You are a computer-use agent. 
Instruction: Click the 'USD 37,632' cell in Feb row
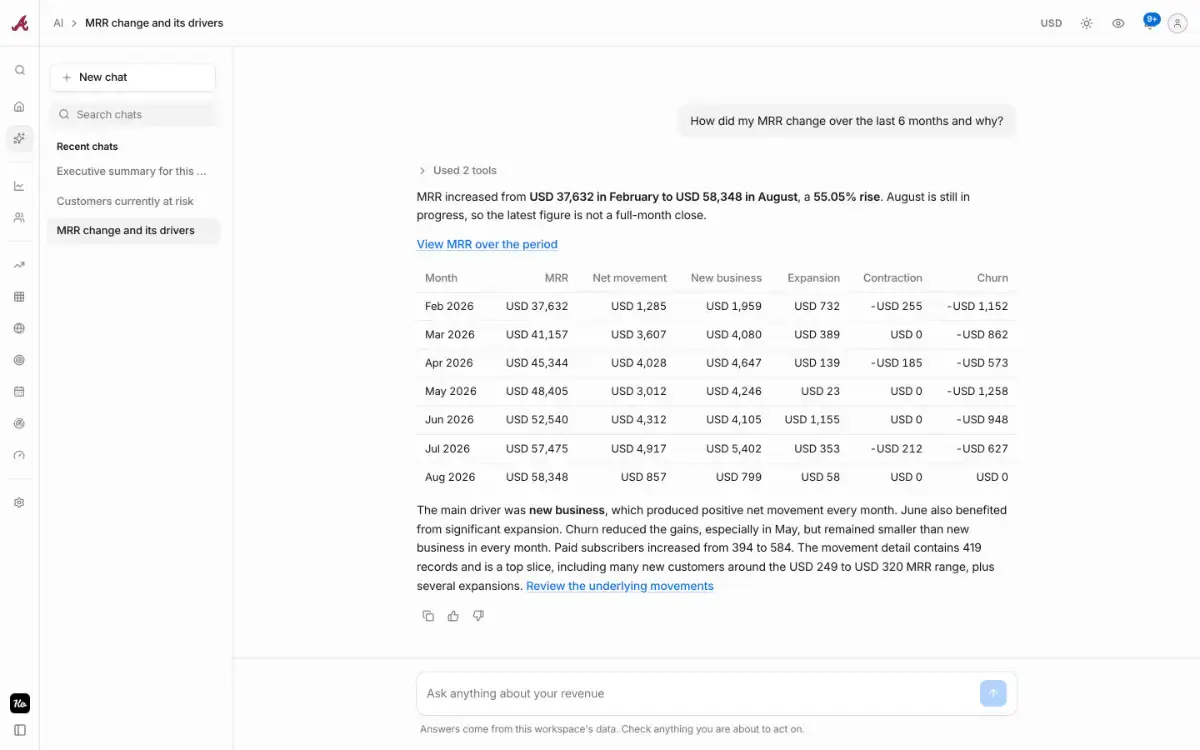tap(537, 306)
